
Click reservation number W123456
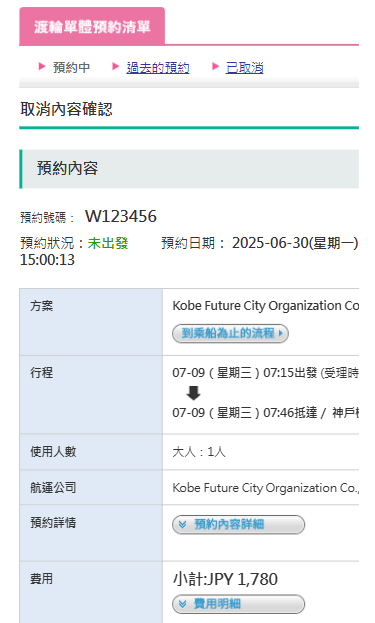(121, 217)
